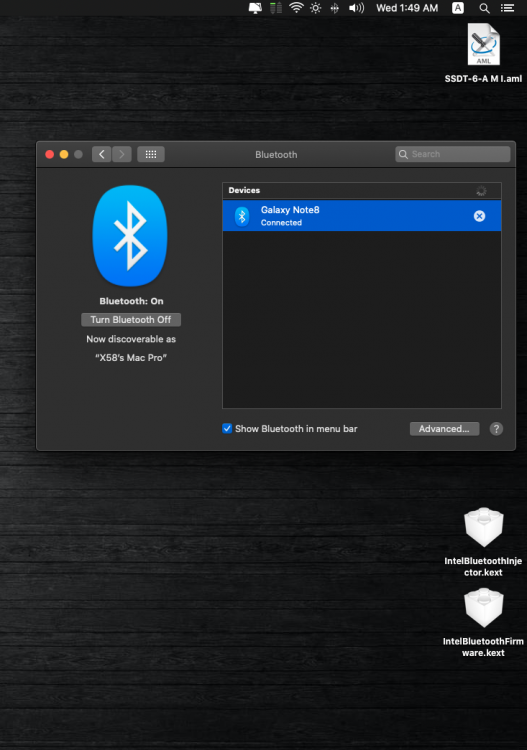527x750 pixels.
Task: Open the Wi-Fi menu bar icon
Action: pyautogui.click(x=296, y=8)
